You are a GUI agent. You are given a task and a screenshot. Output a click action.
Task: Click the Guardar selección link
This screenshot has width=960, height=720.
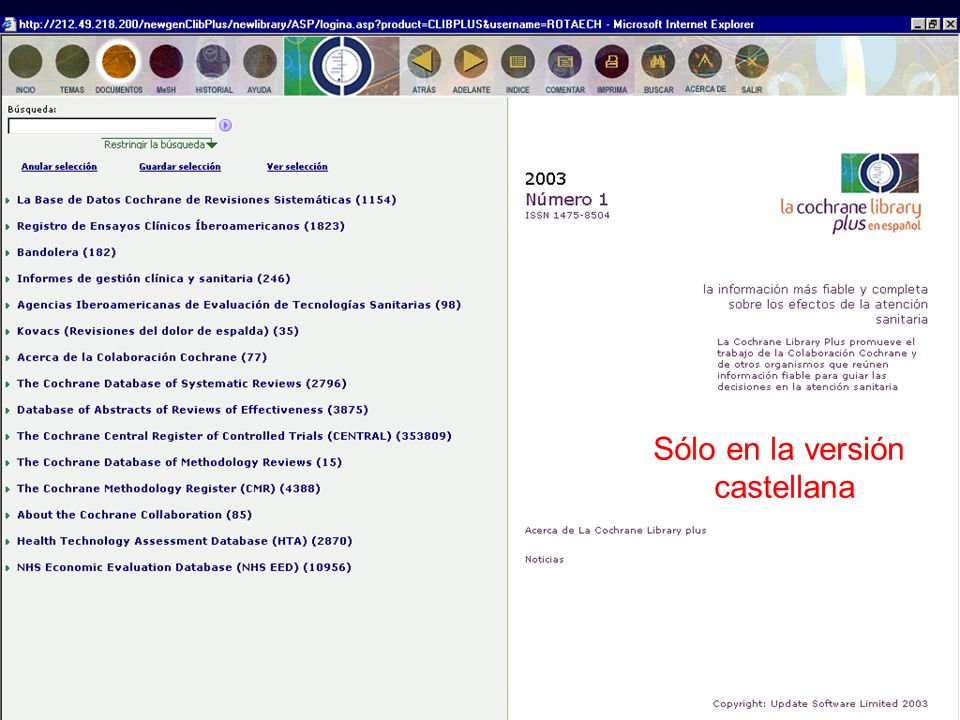coord(179,167)
